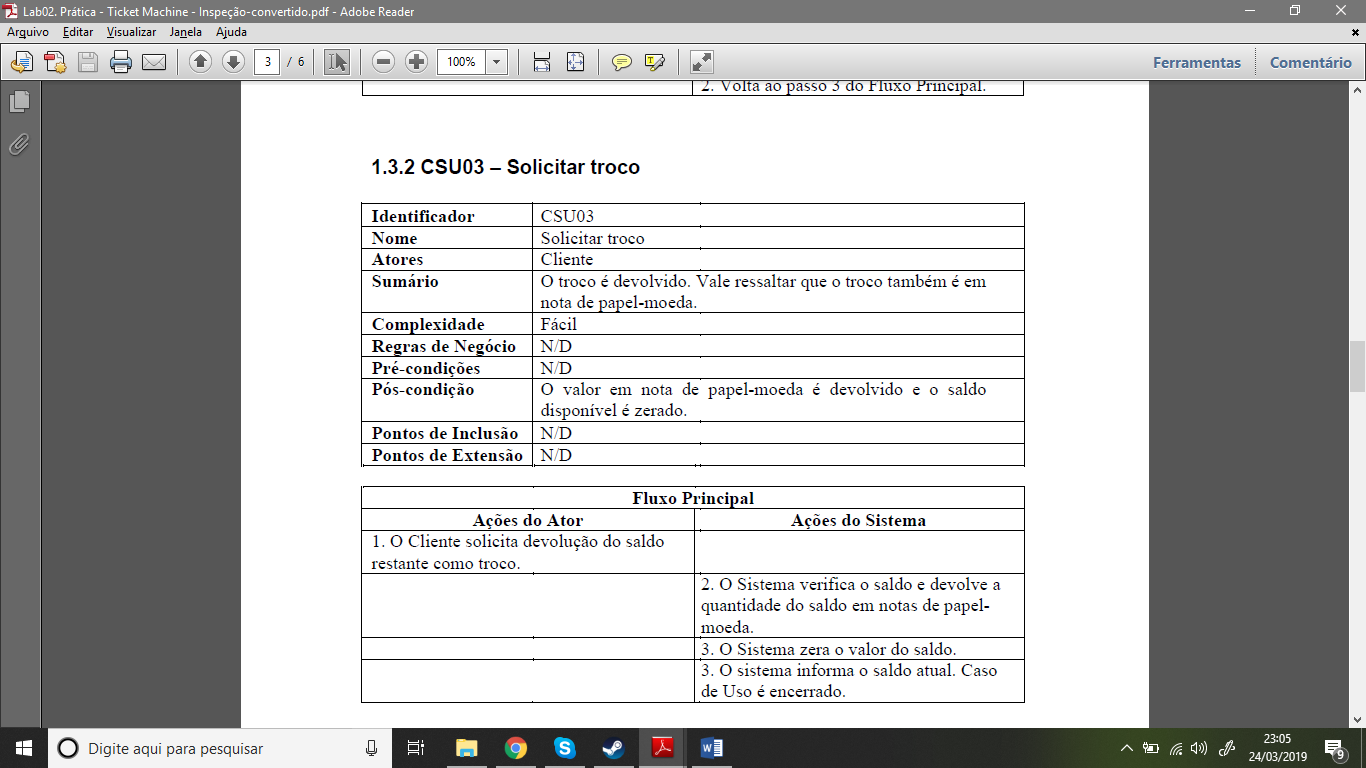Screen dimensions: 1366x768
Task: Open Task View on the taskbar
Action: 416,748
